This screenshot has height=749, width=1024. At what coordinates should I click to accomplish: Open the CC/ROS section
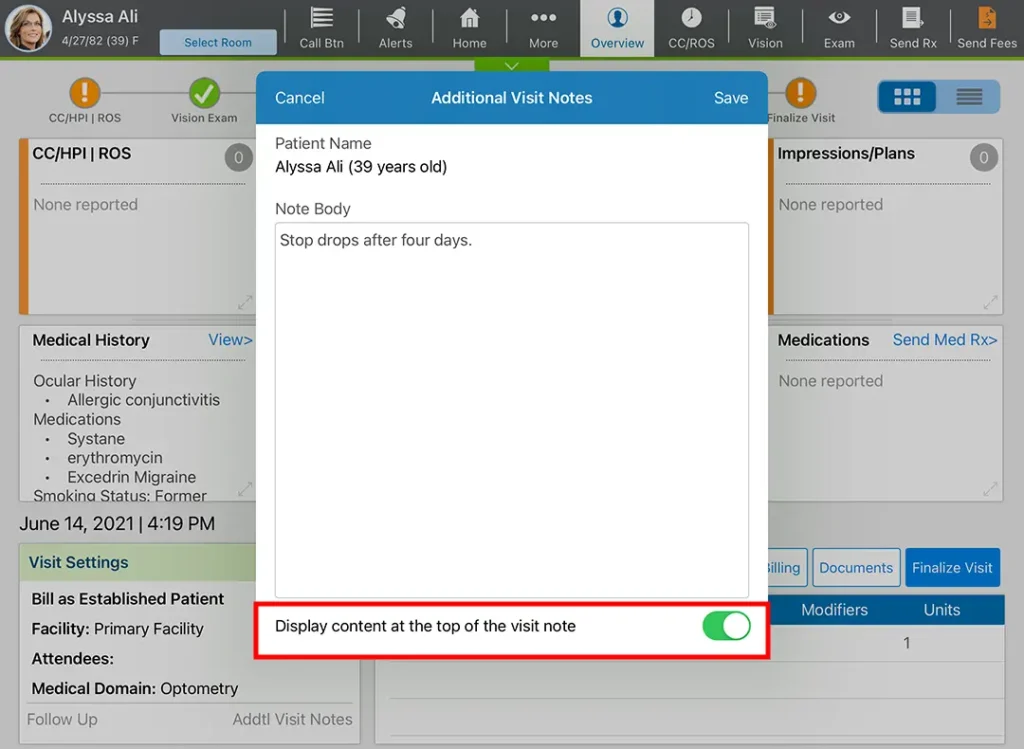coord(691,28)
